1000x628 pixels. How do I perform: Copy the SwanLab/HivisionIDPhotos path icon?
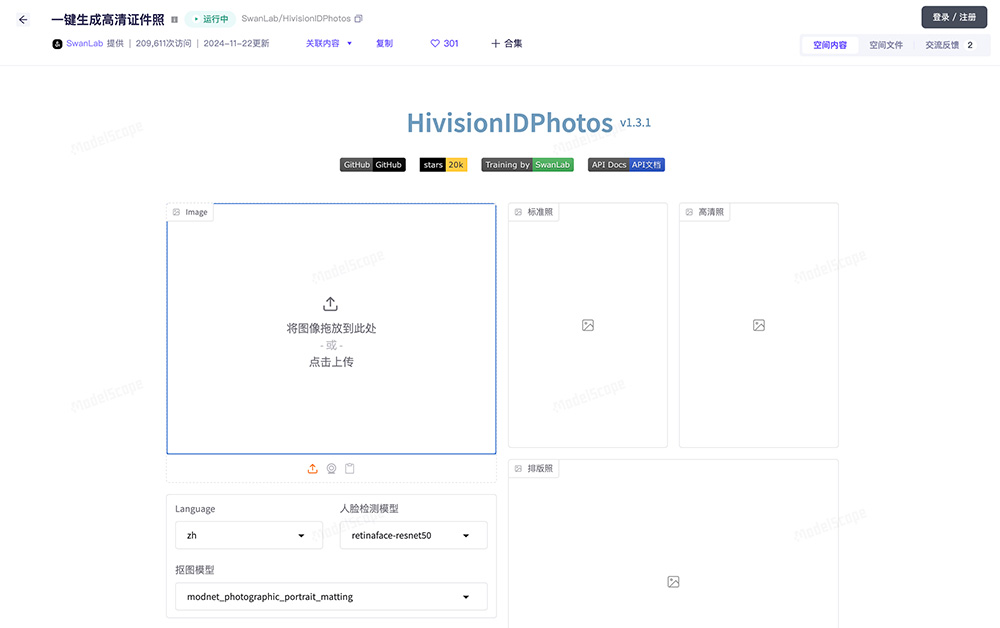pyautogui.click(x=359, y=19)
